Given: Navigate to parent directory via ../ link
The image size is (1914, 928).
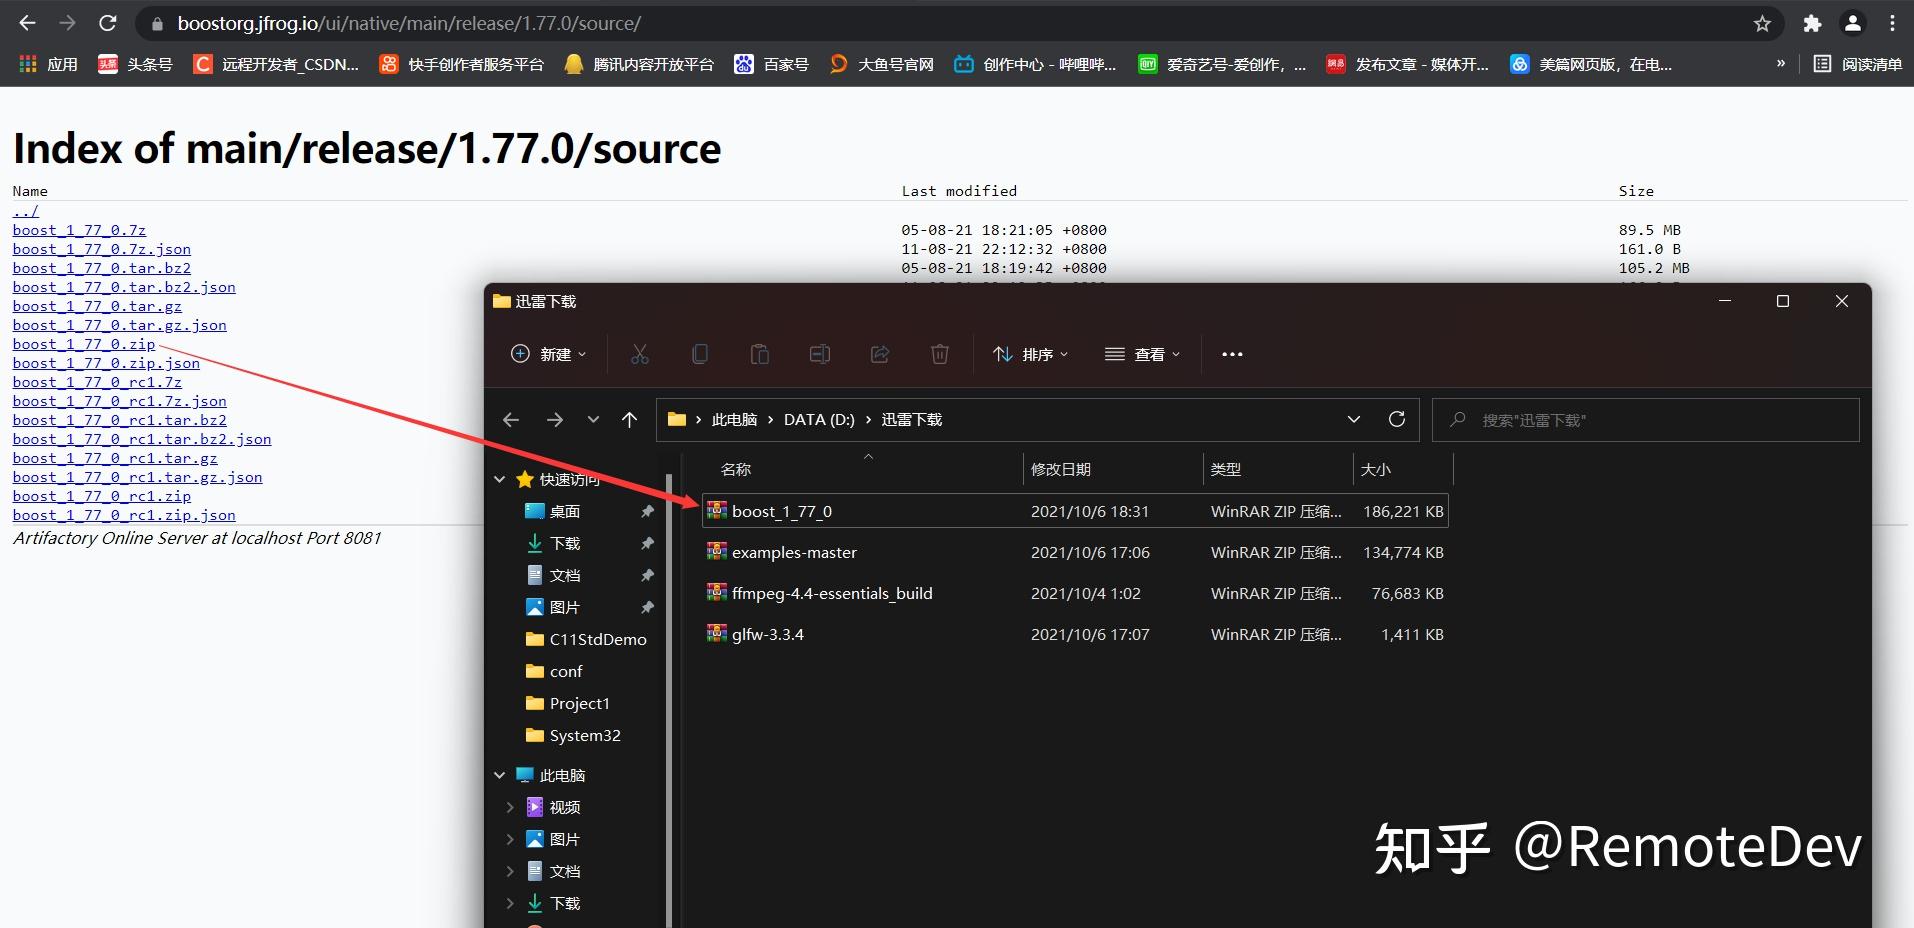Looking at the screenshot, I should [x=25, y=210].
